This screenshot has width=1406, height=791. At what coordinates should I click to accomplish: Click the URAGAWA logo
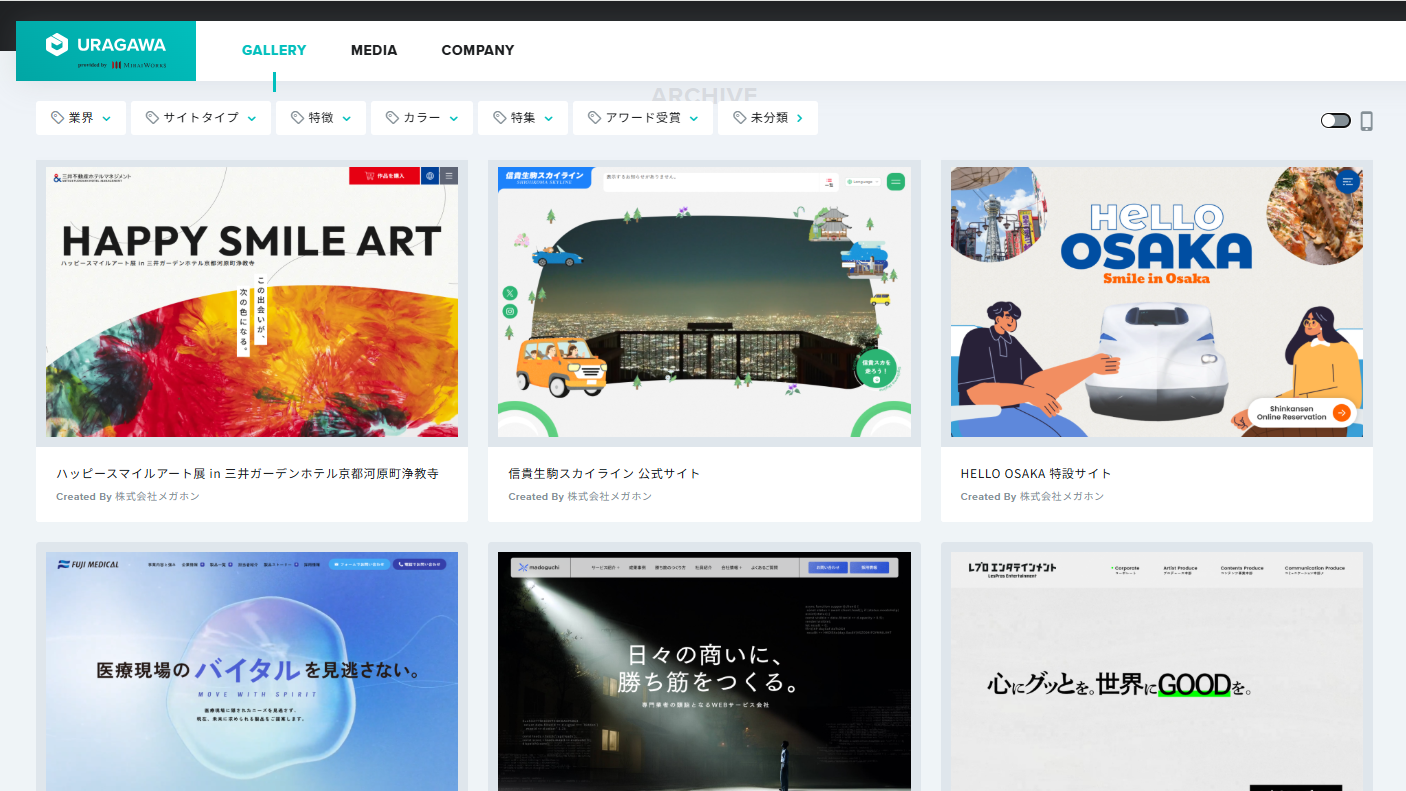pos(106,50)
